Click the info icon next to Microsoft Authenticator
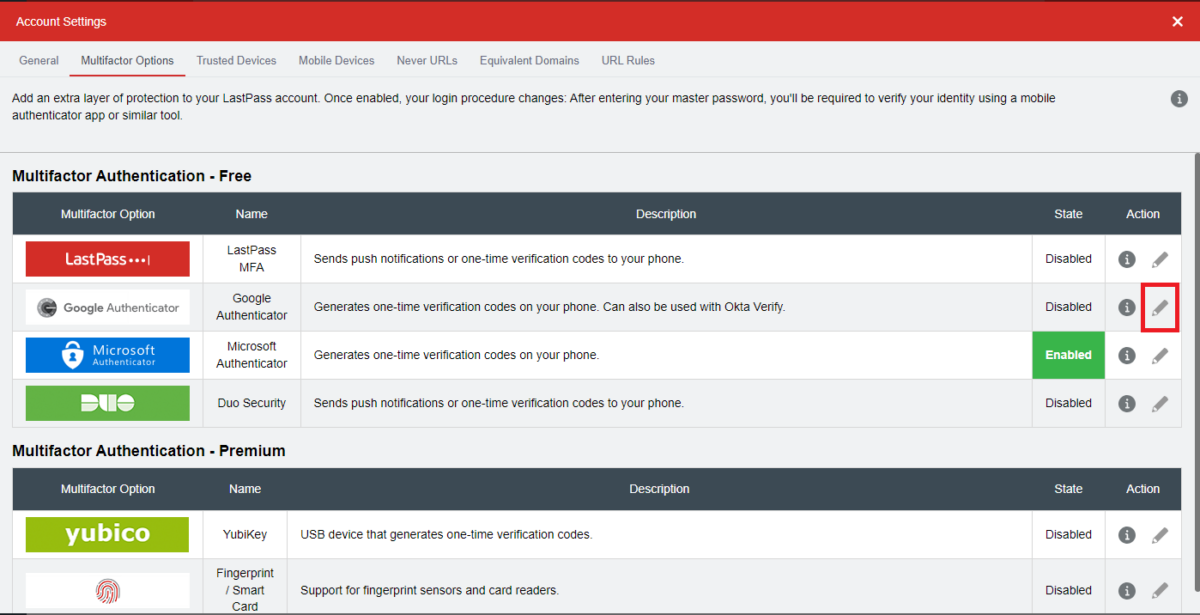 click(1126, 355)
